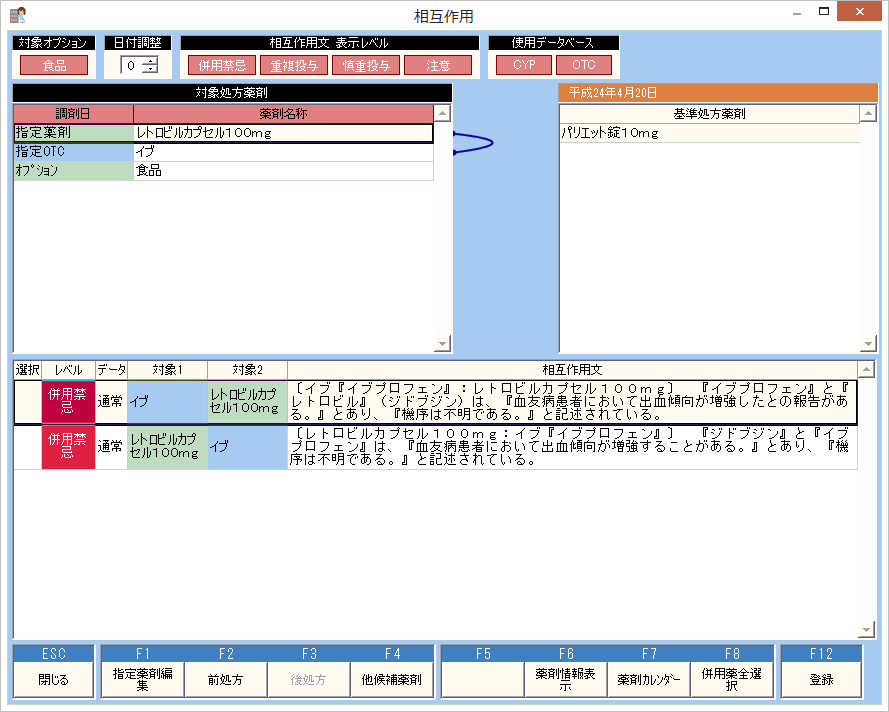Toggle the 注意 display level
889x712 pixels.
pyautogui.click(x=438, y=65)
